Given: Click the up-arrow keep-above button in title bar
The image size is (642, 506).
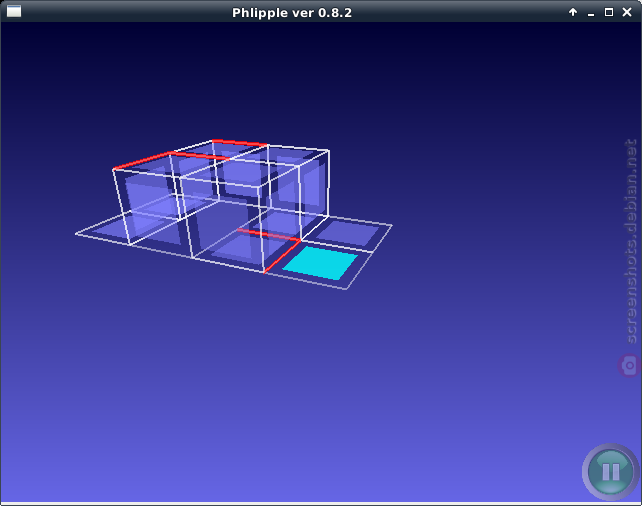Looking at the screenshot, I should (573, 12).
